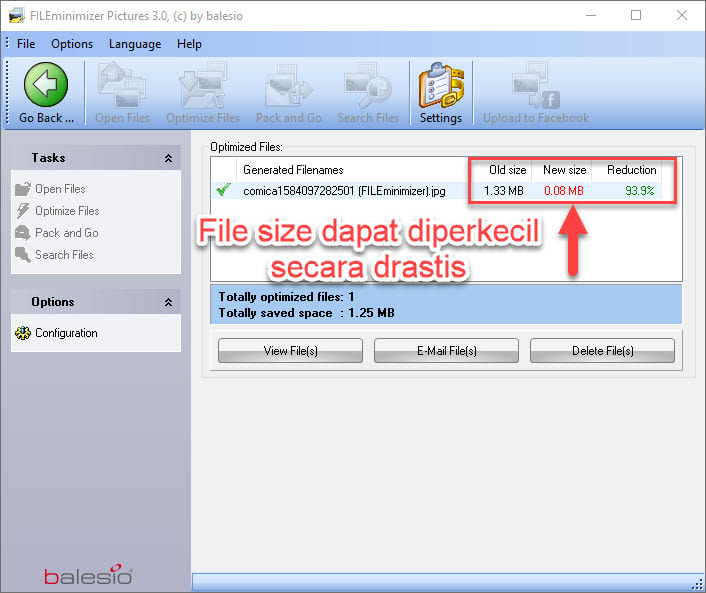The image size is (706, 593).
Task: Click the Tasks panel header title
Action: click(x=49, y=158)
